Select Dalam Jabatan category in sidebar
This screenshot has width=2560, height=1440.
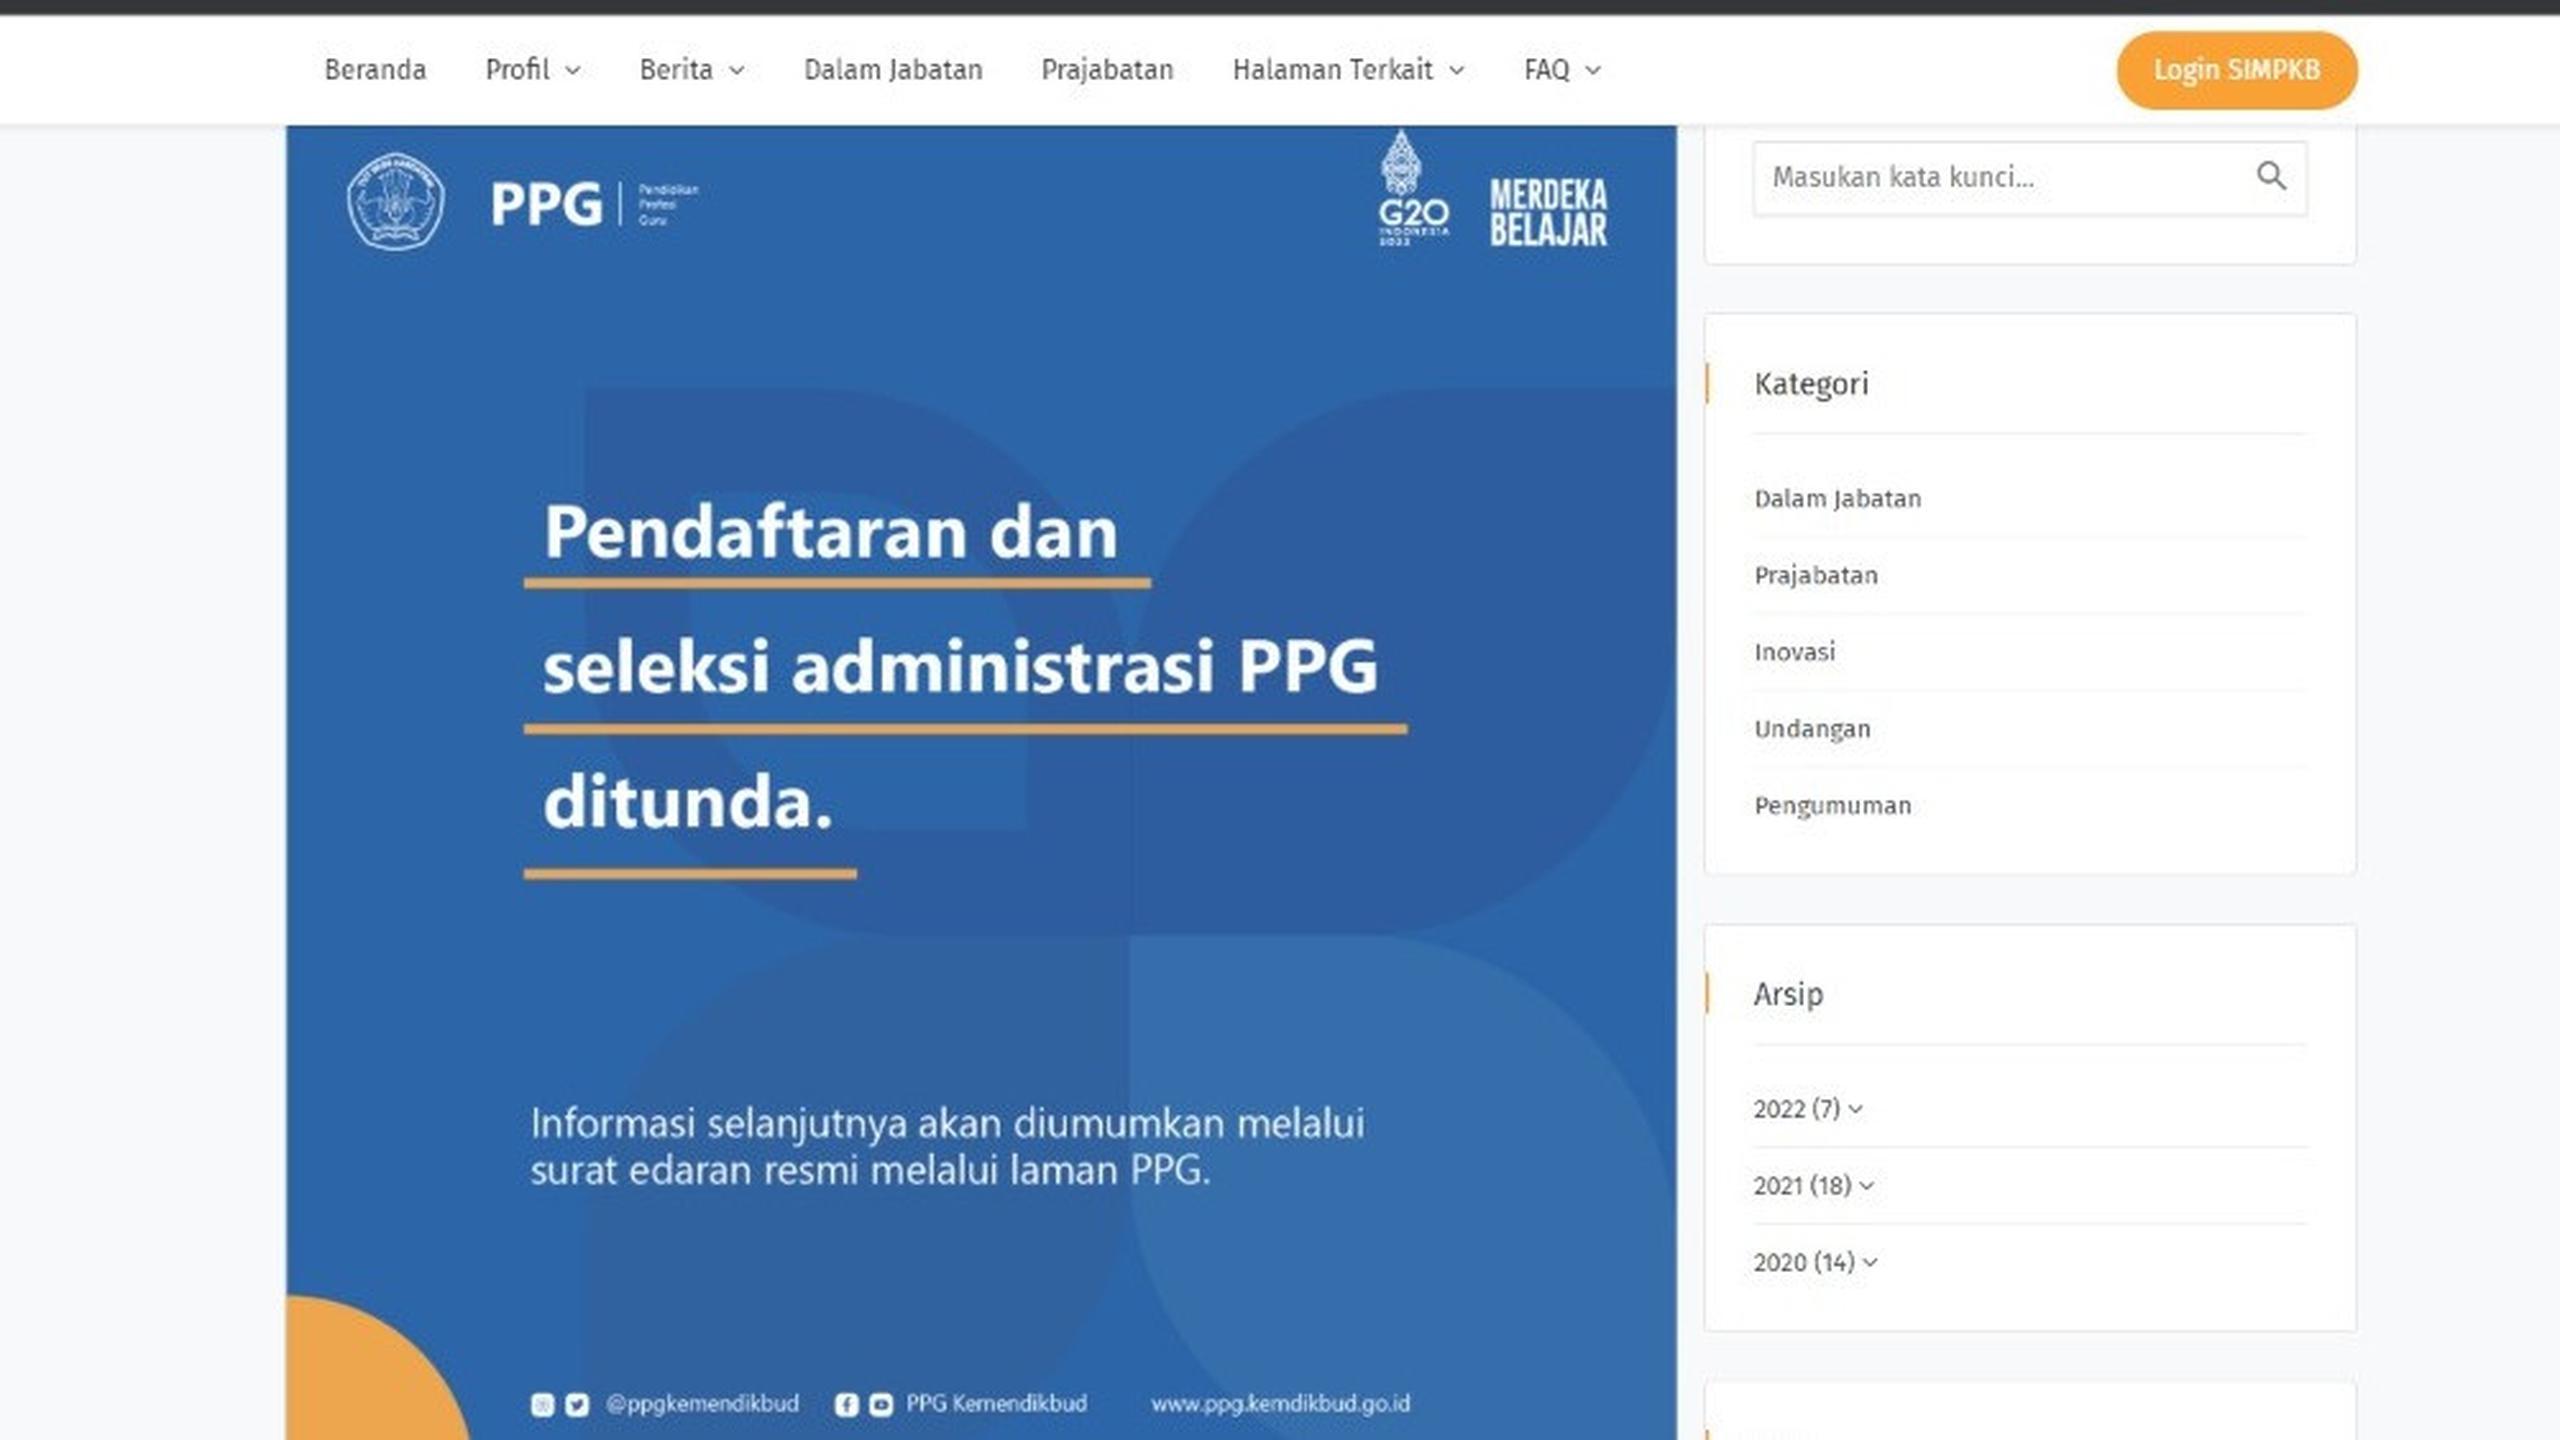[1837, 498]
